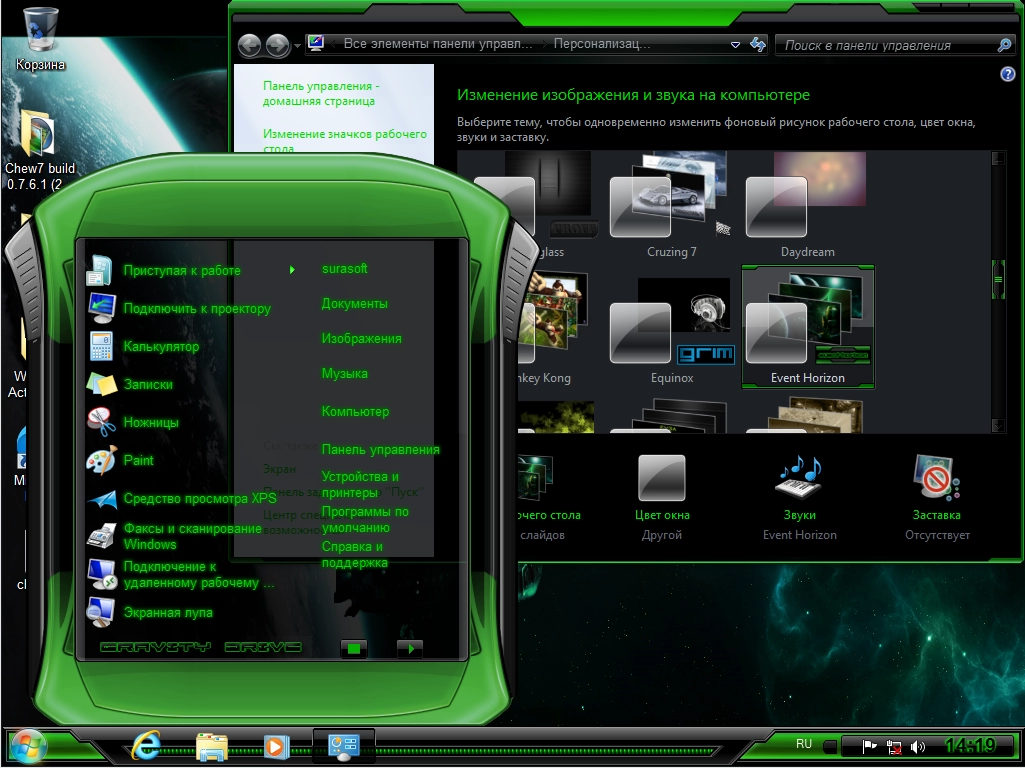Click the volume speaker icon in tray

click(x=918, y=747)
